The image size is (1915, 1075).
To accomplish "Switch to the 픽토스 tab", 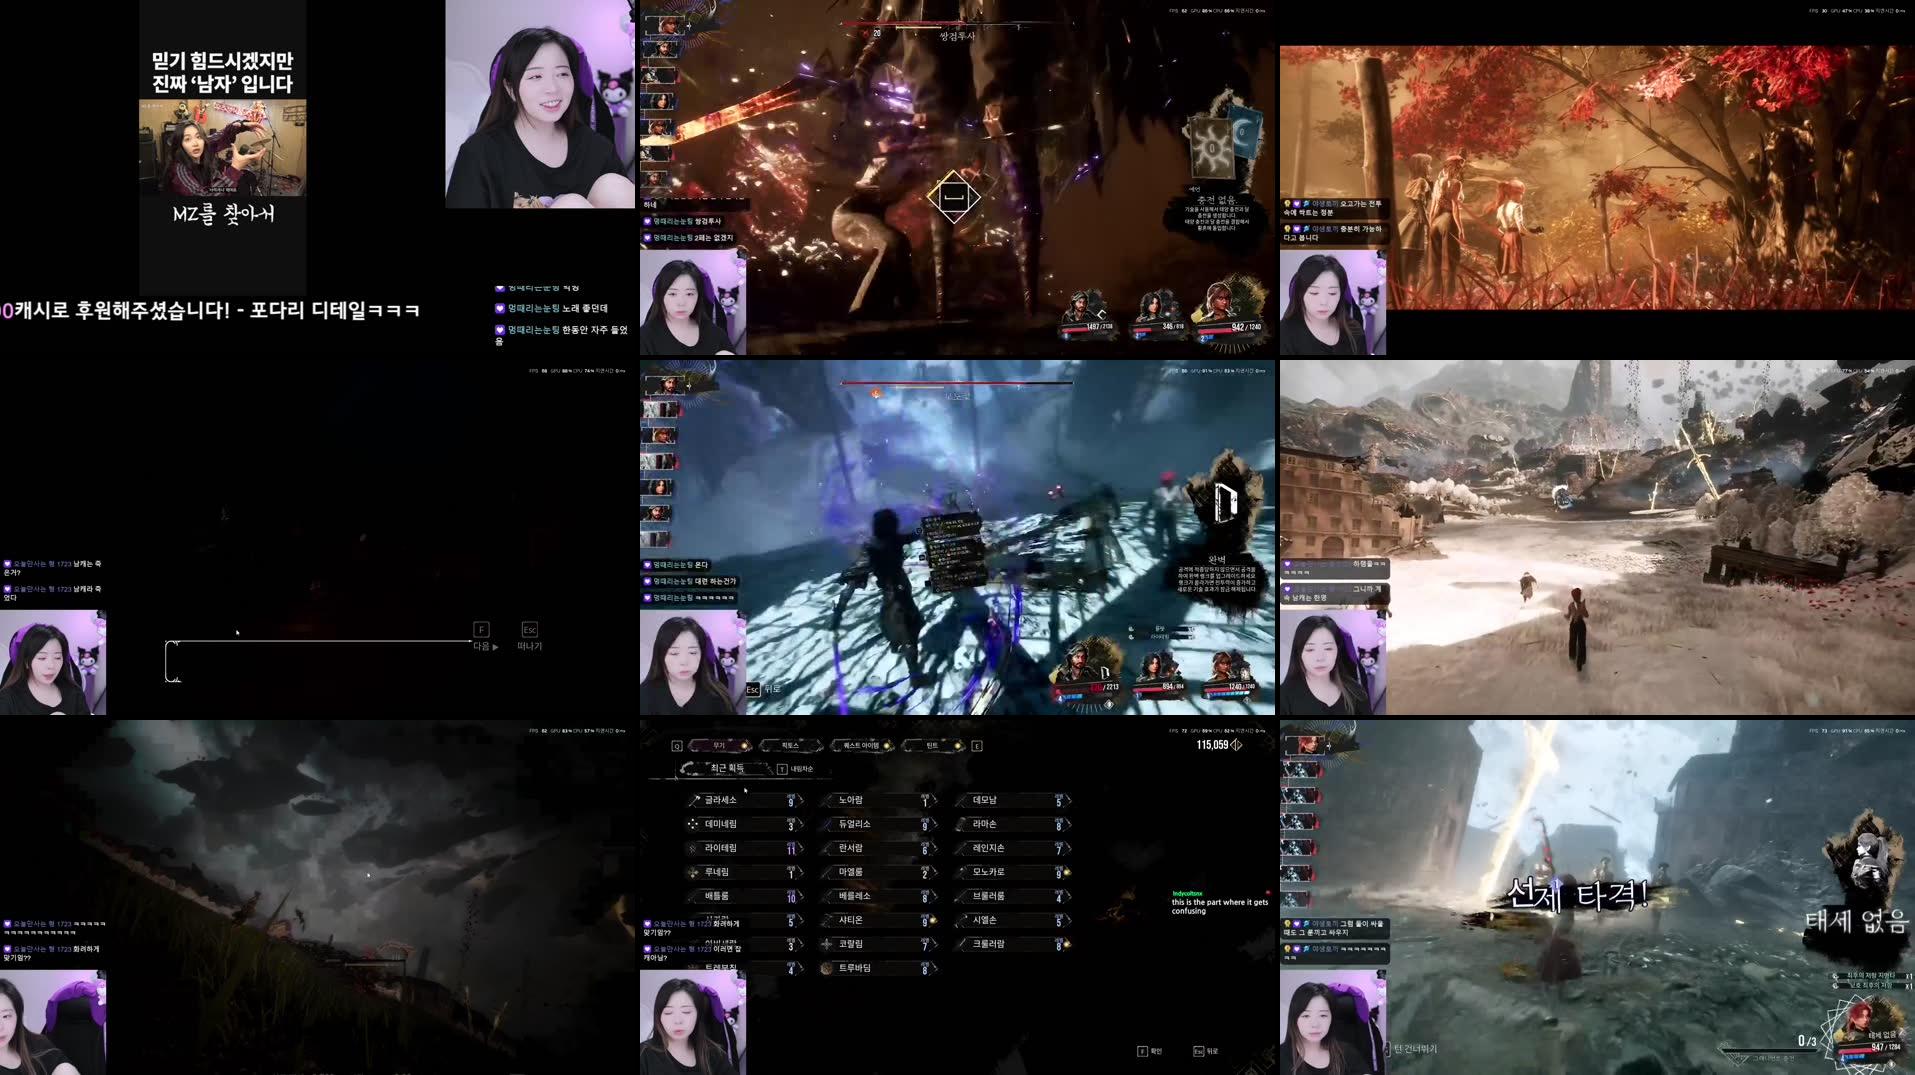I will pyautogui.click(x=790, y=745).
